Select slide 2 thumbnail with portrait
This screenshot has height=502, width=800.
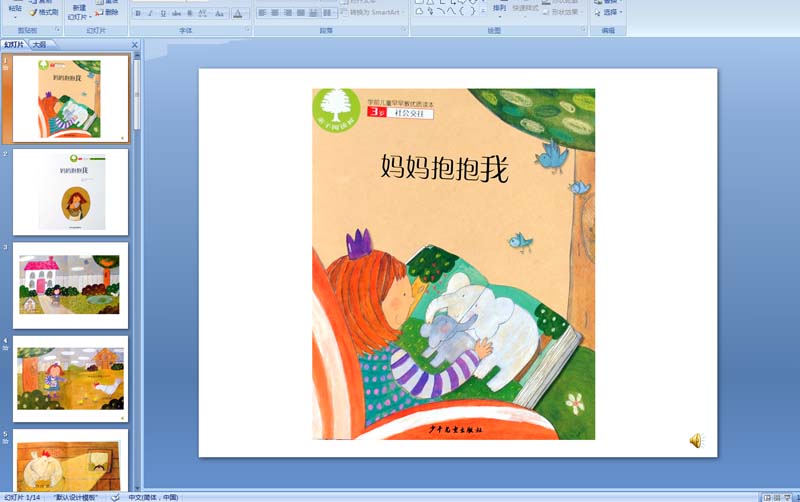[70, 192]
